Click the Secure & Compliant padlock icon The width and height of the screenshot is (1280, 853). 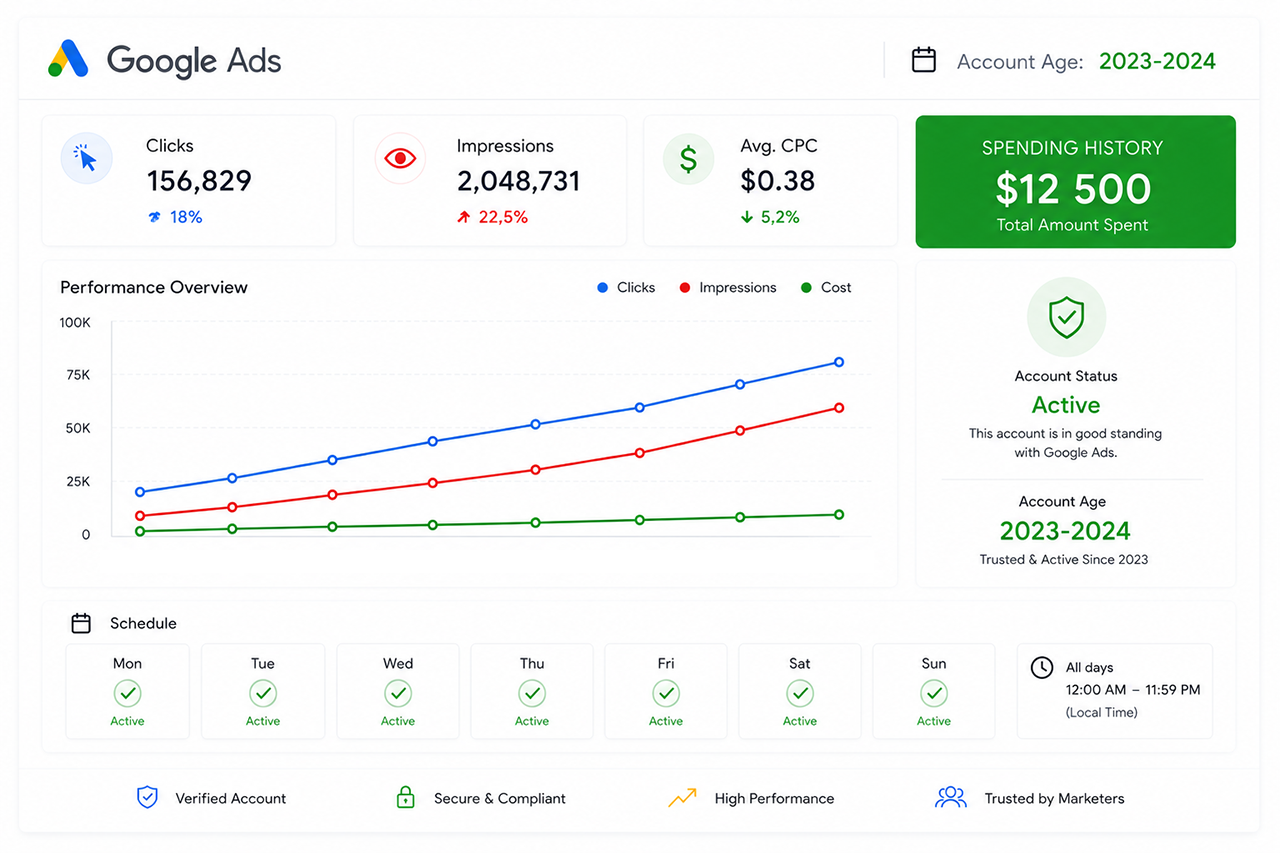pos(405,797)
